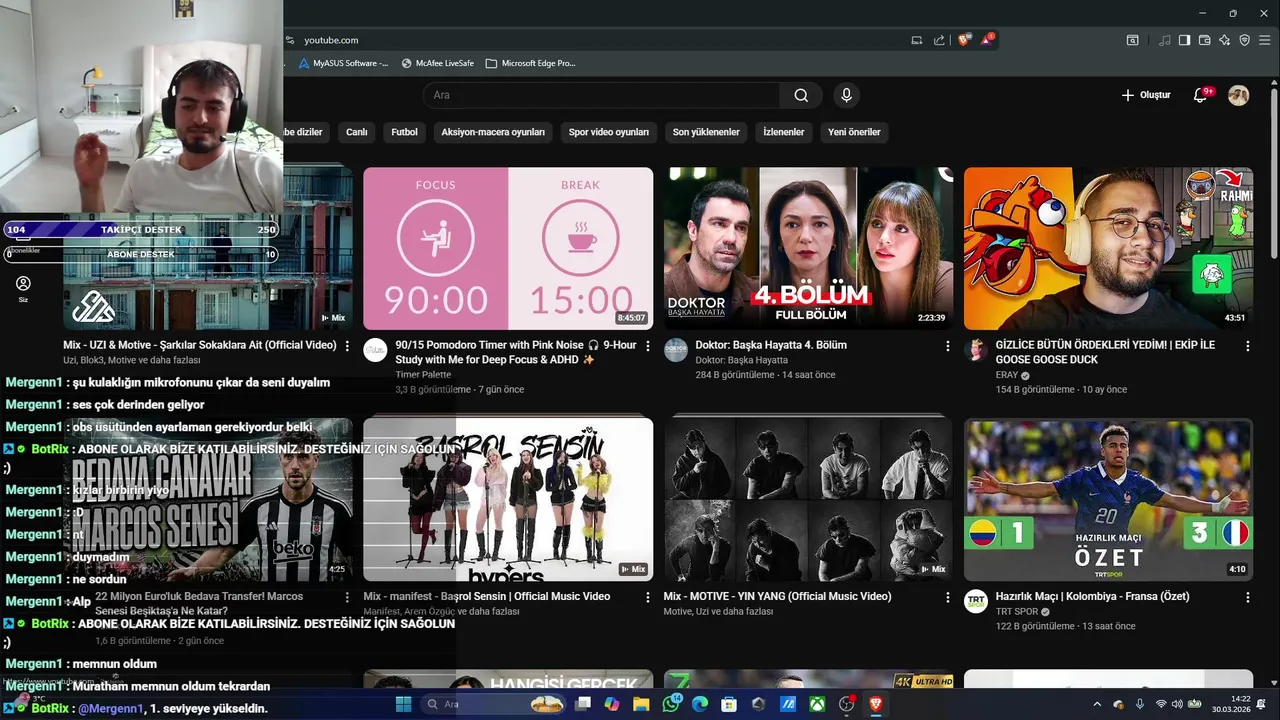Screen dimensions: 1280x720
Task: Open the Microsoft Edge Pro bookmarks folder
Action: point(530,63)
